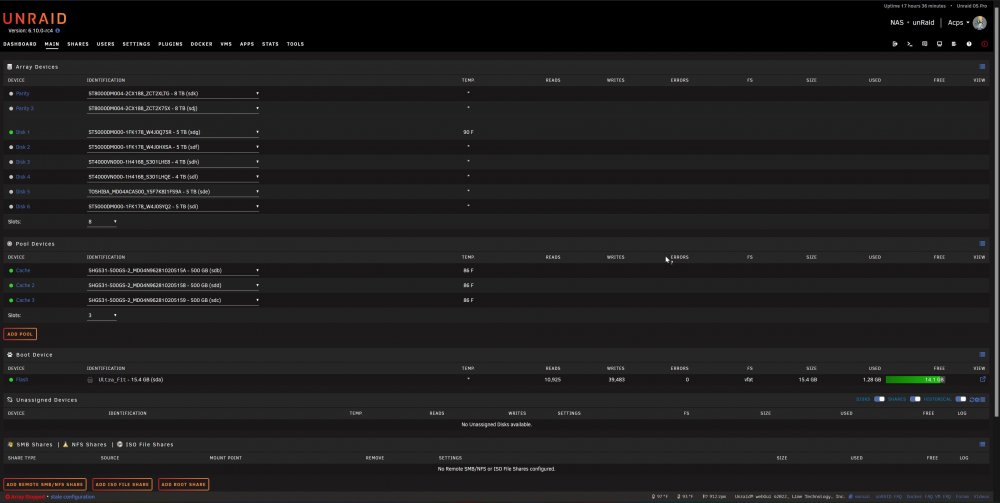Screen dimensions: 1000x503
Task: Open the Cache device selection dropdown
Action: point(173,270)
